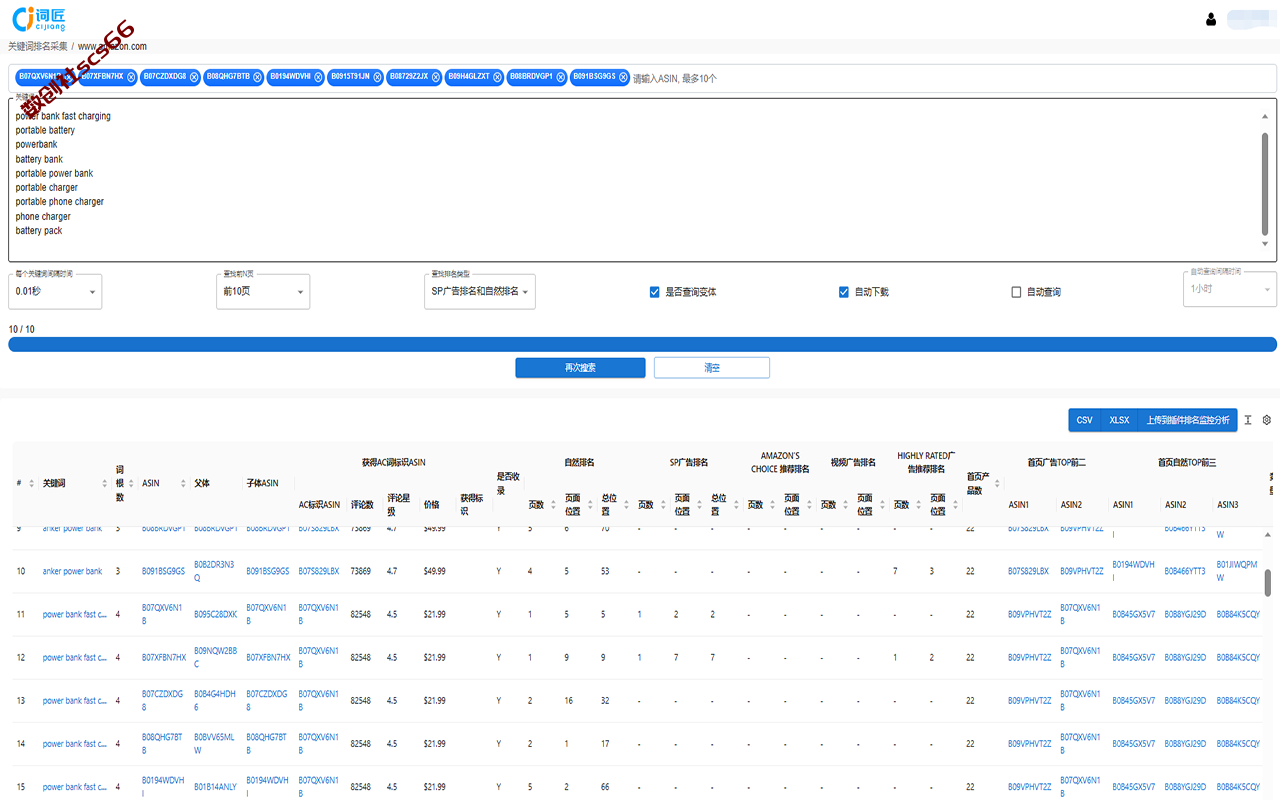Image resolution: width=1280 pixels, height=800 pixels.
Task: Sort by ASIN column
Action: point(183,484)
